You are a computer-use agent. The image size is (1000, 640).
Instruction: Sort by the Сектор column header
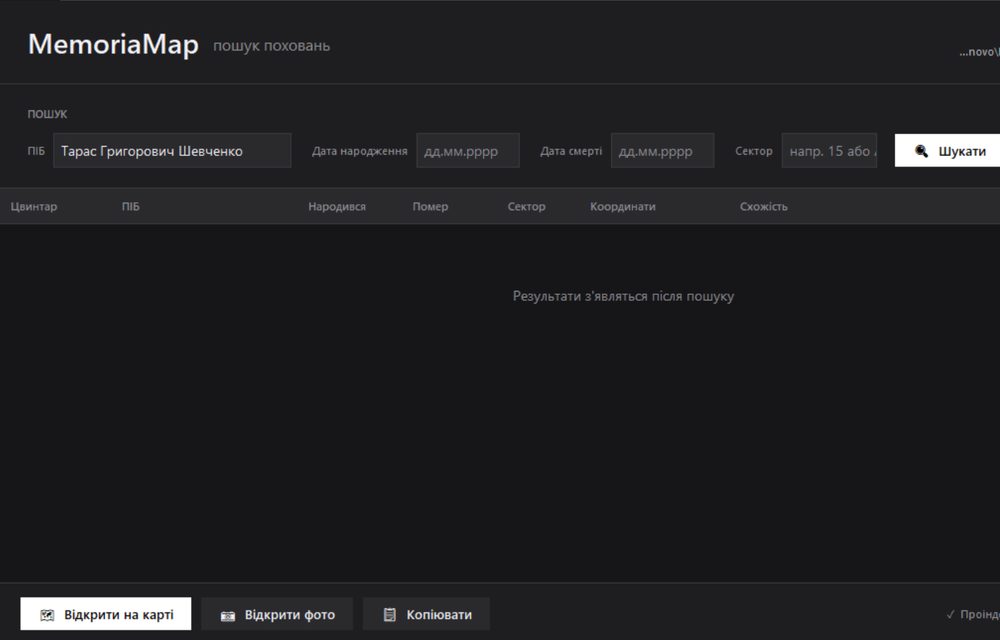[x=527, y=207]
